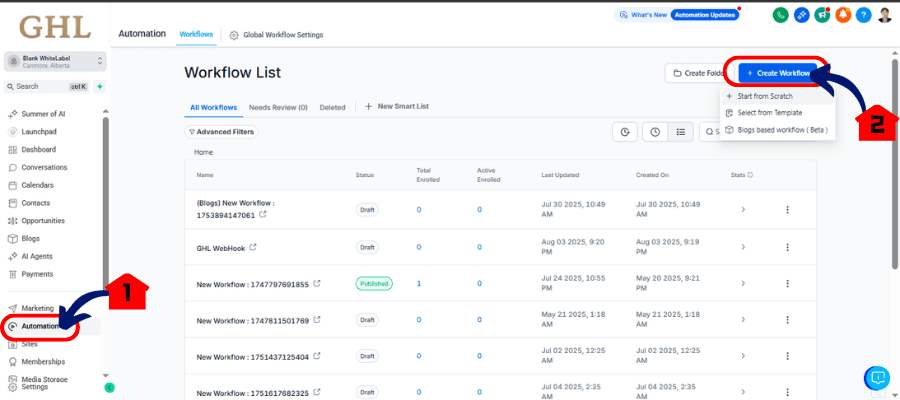Click the green lightning quick actions icon
The image size is (900, 400).
(x=100, y=86)
